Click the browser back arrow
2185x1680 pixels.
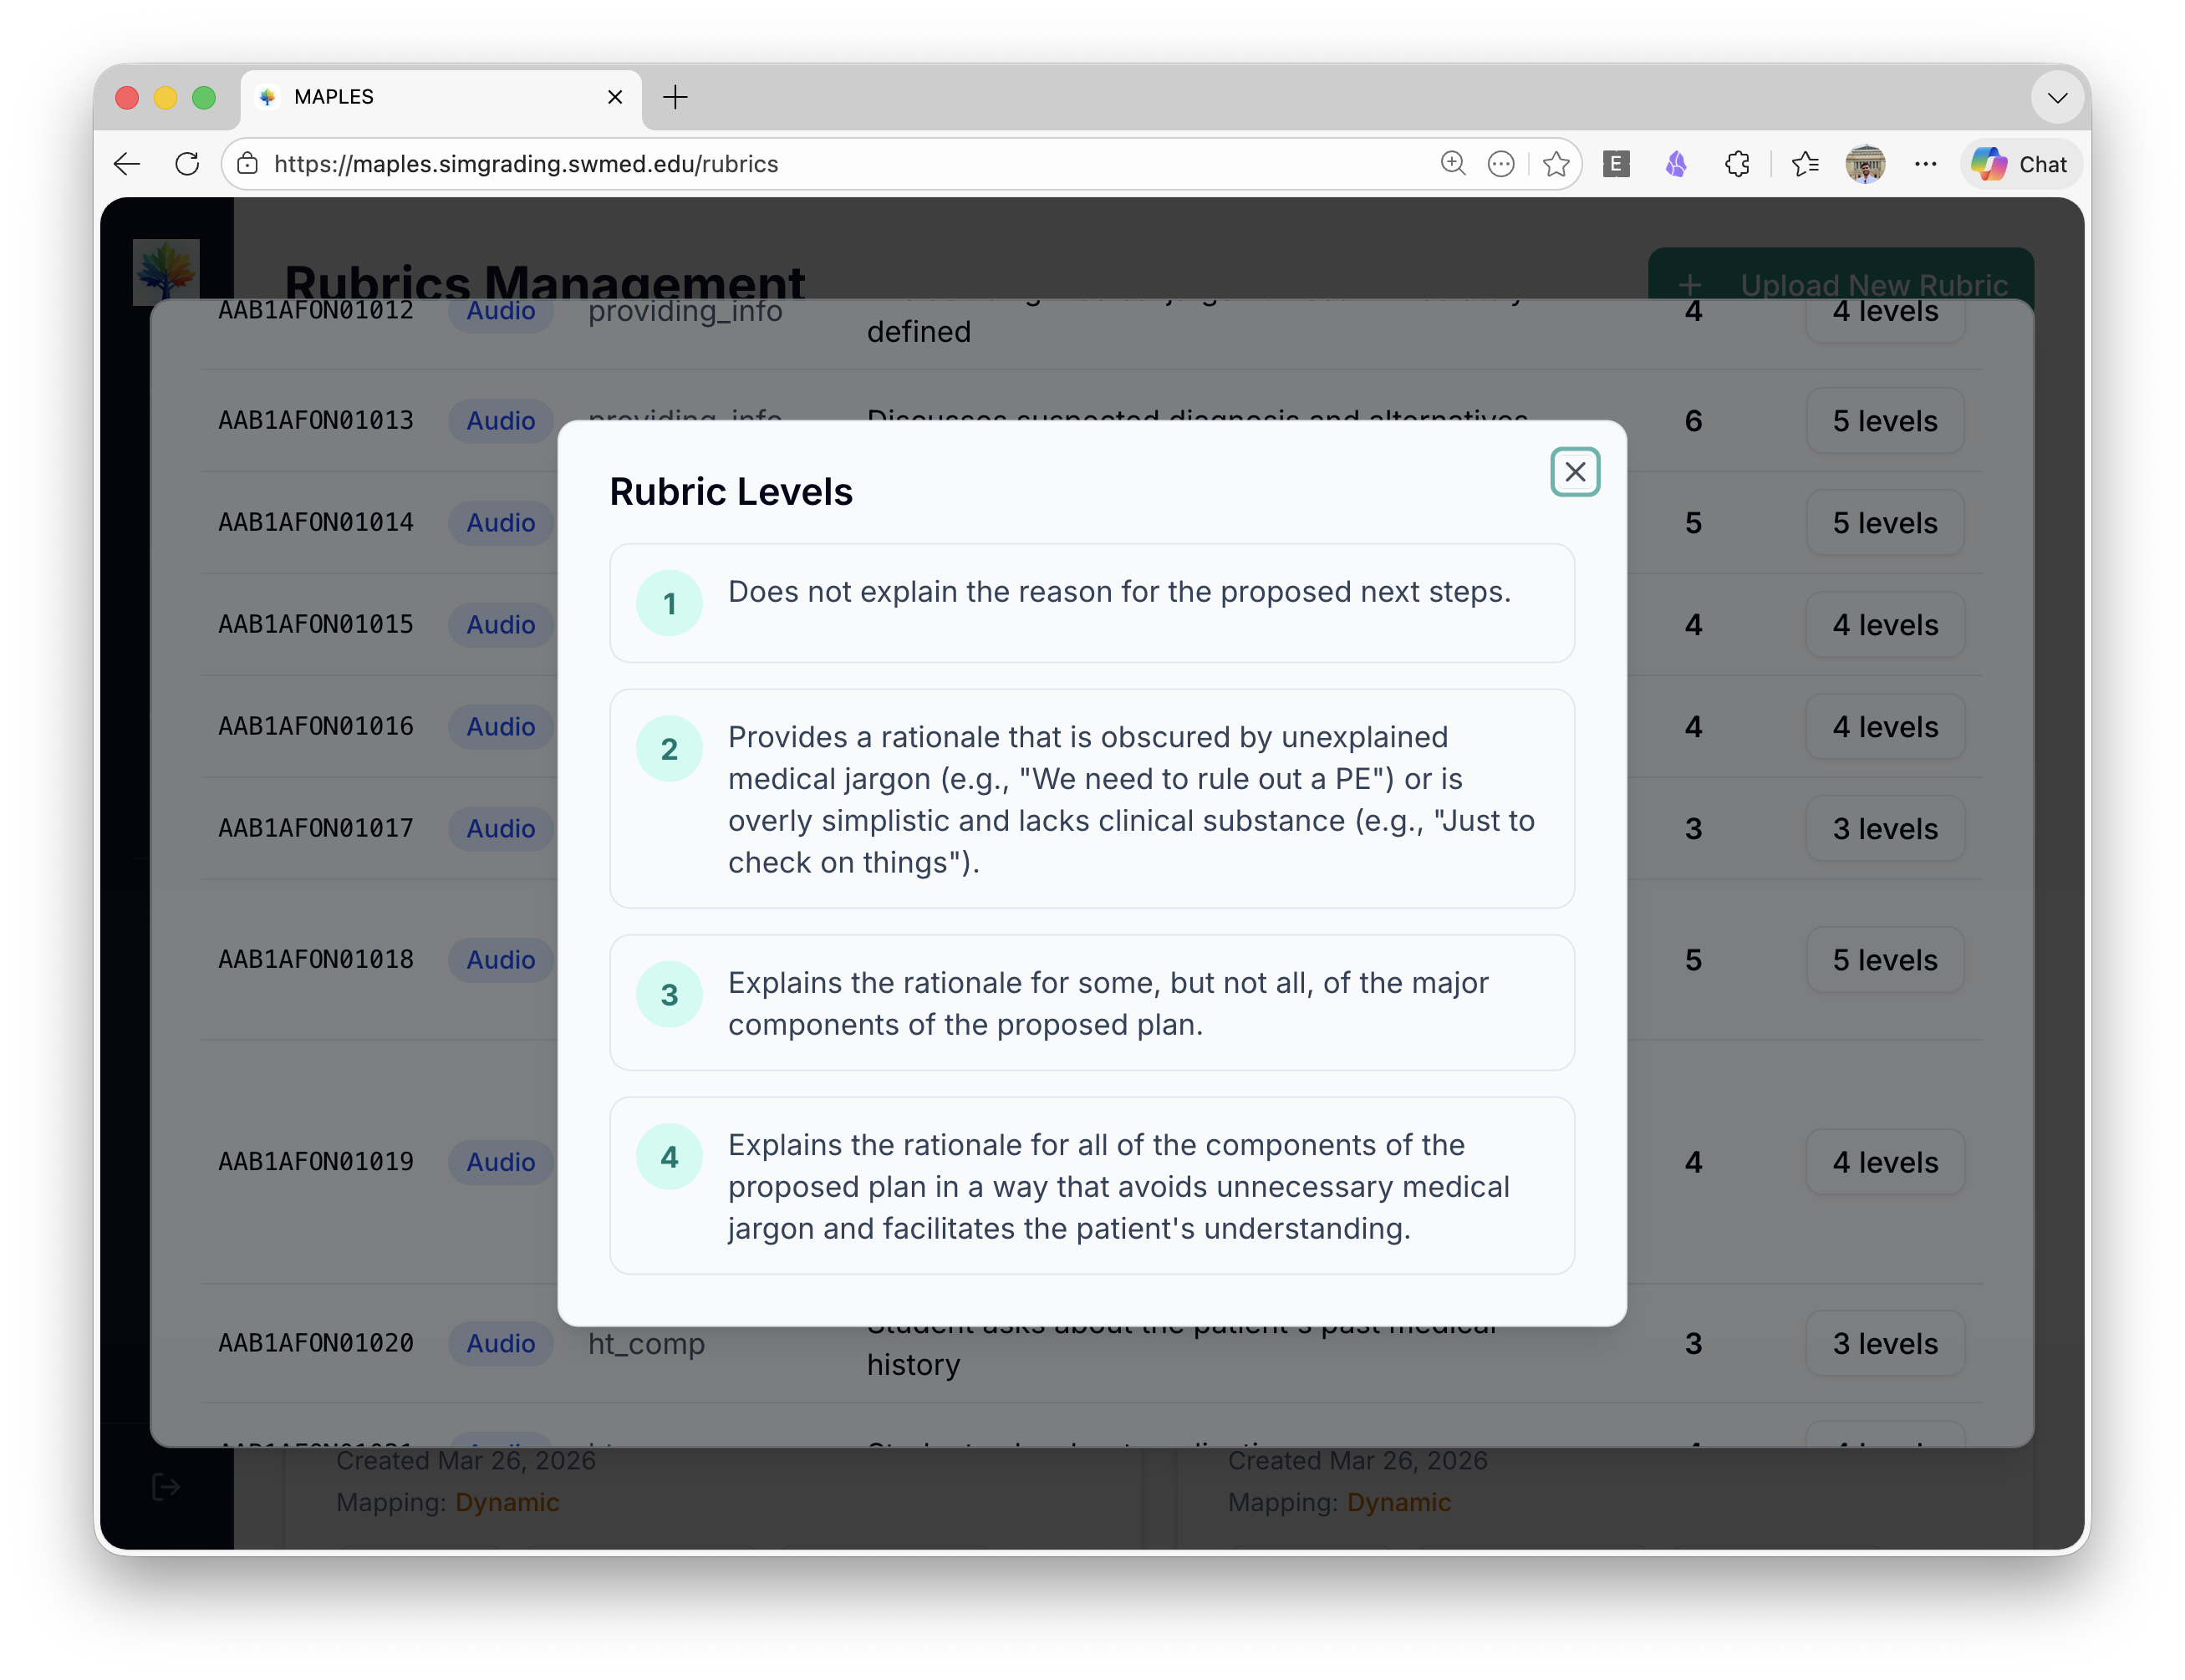pyautogui.click(x=127, y=164)
